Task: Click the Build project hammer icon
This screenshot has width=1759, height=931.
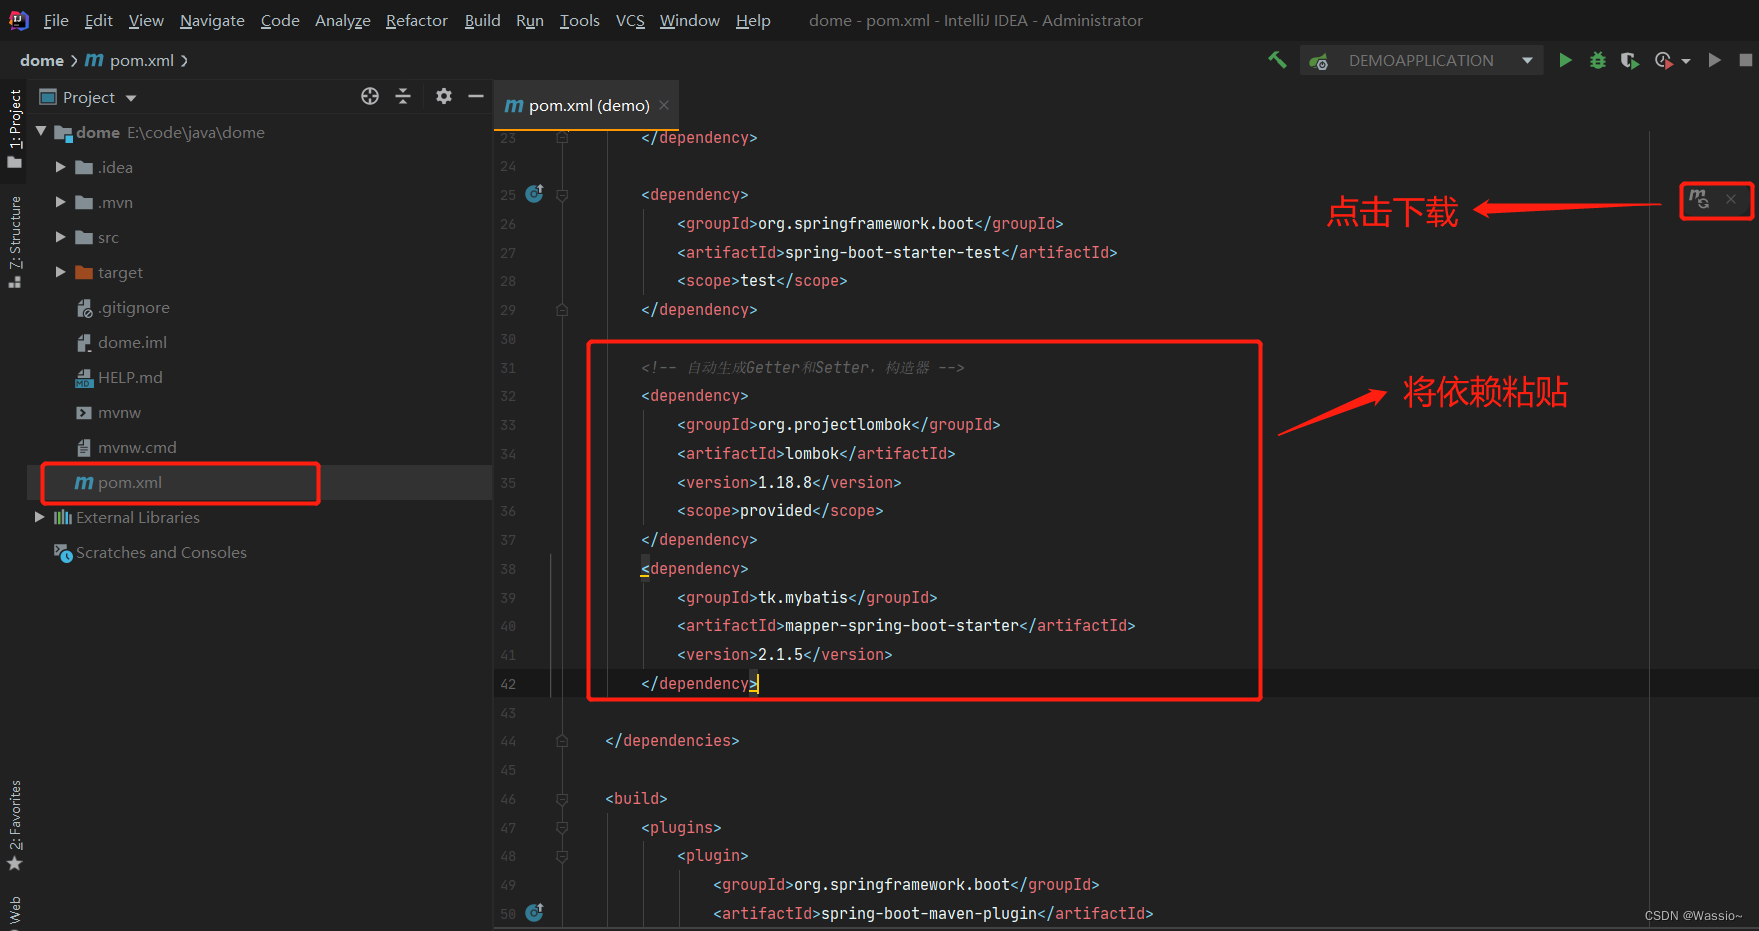Action: (1277, 60)
